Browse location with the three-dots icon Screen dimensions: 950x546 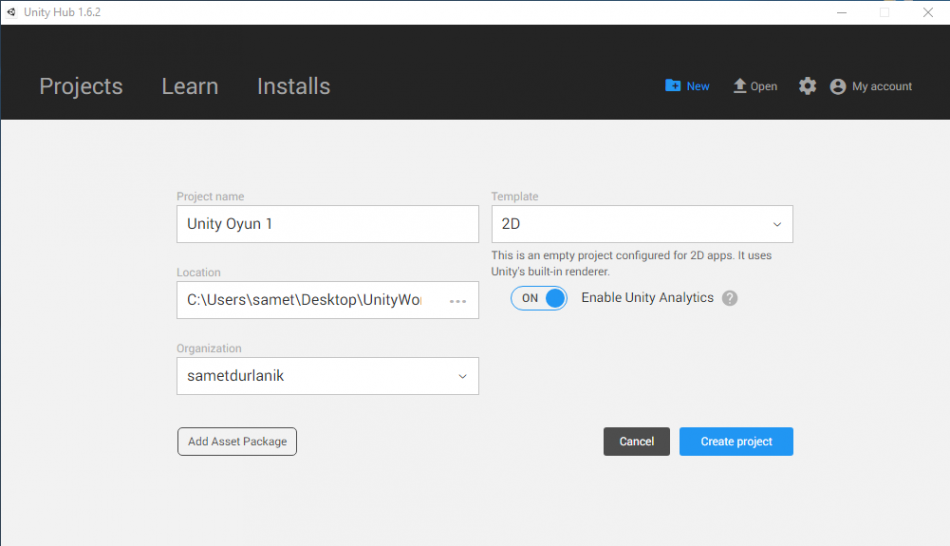point(458,301)
